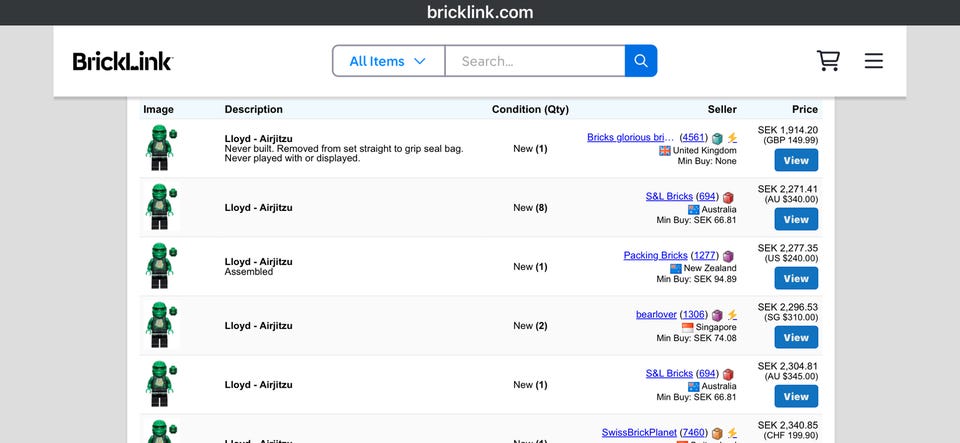Click the teal store cube icon beside Bricks glorious

point(717,138)
